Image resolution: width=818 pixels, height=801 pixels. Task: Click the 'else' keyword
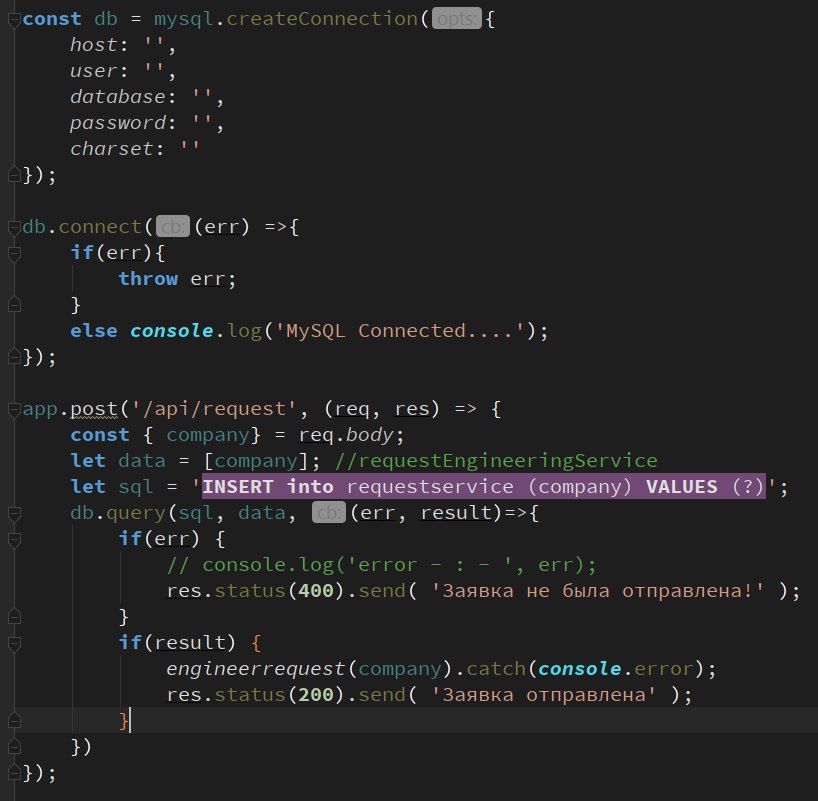point(94,331)
